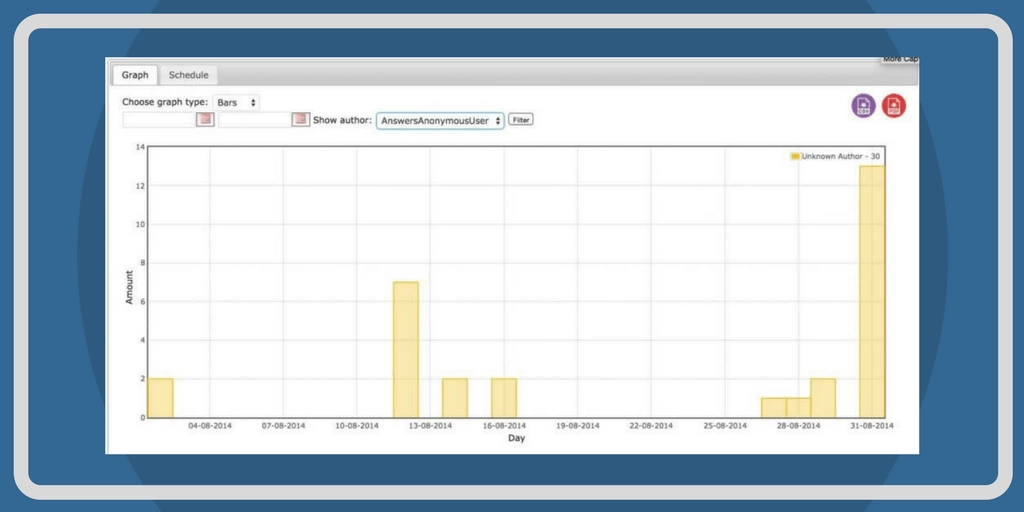
Task: Open the start date calendar picker icon
Action: click(x=205, y=120)
